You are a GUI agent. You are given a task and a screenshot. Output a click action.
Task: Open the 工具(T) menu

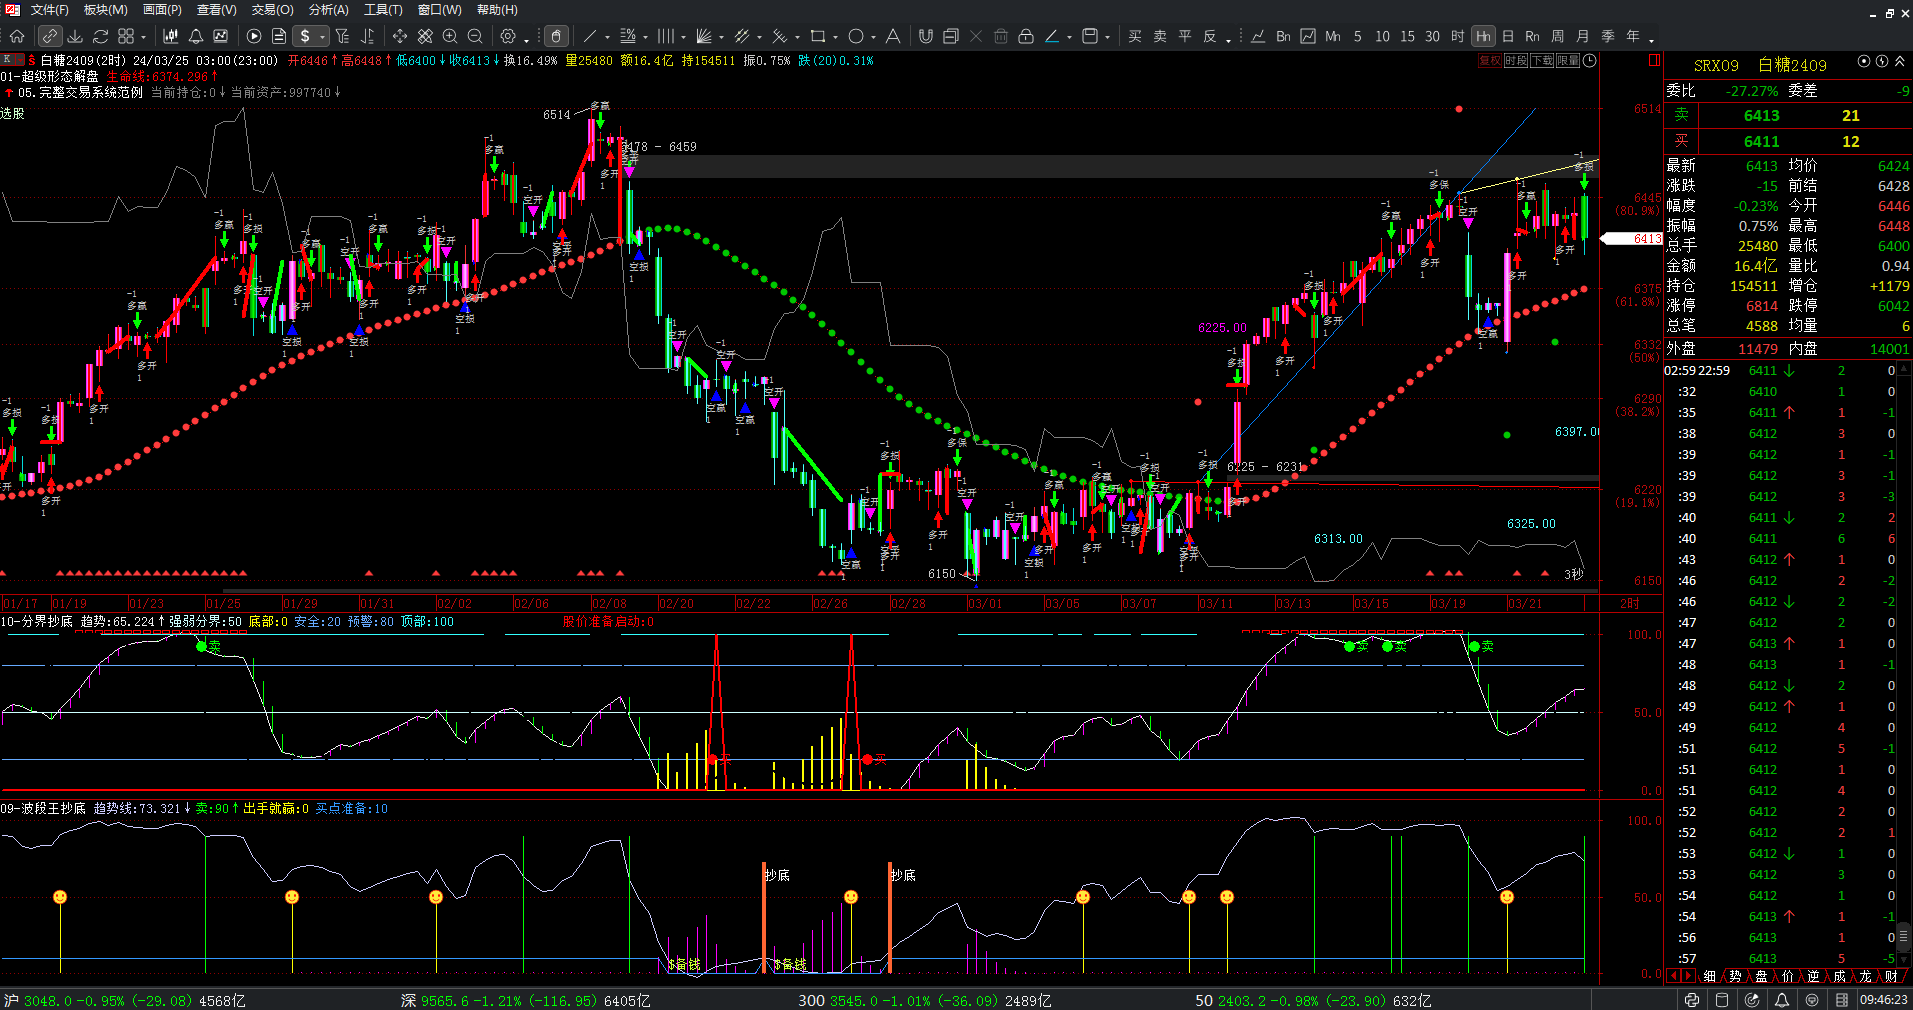383,9
